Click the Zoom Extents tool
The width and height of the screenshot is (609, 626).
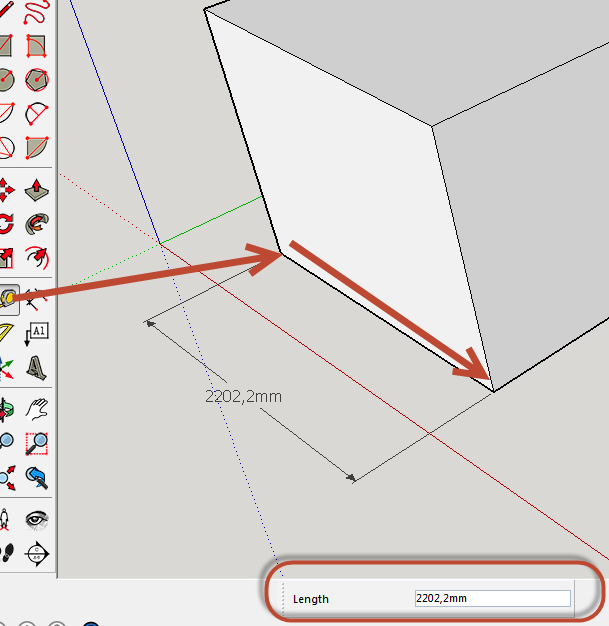7,478
